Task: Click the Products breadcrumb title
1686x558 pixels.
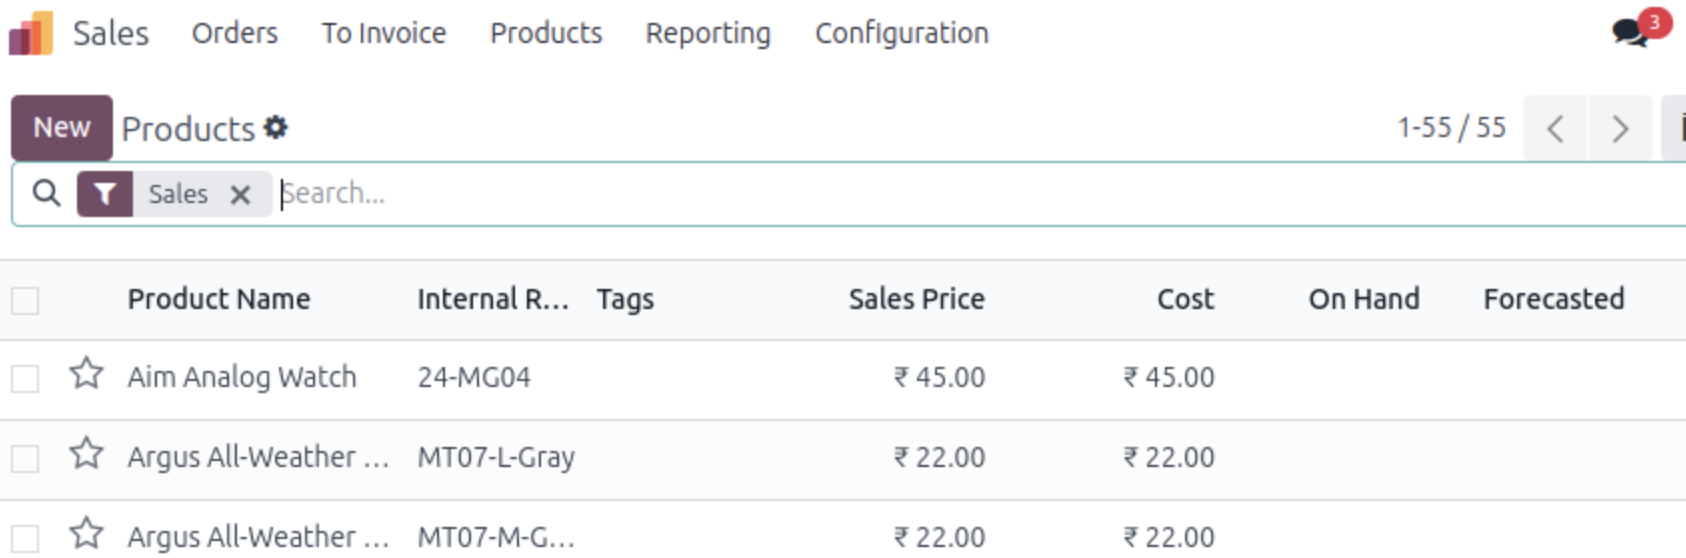Action: click(188, 129)
